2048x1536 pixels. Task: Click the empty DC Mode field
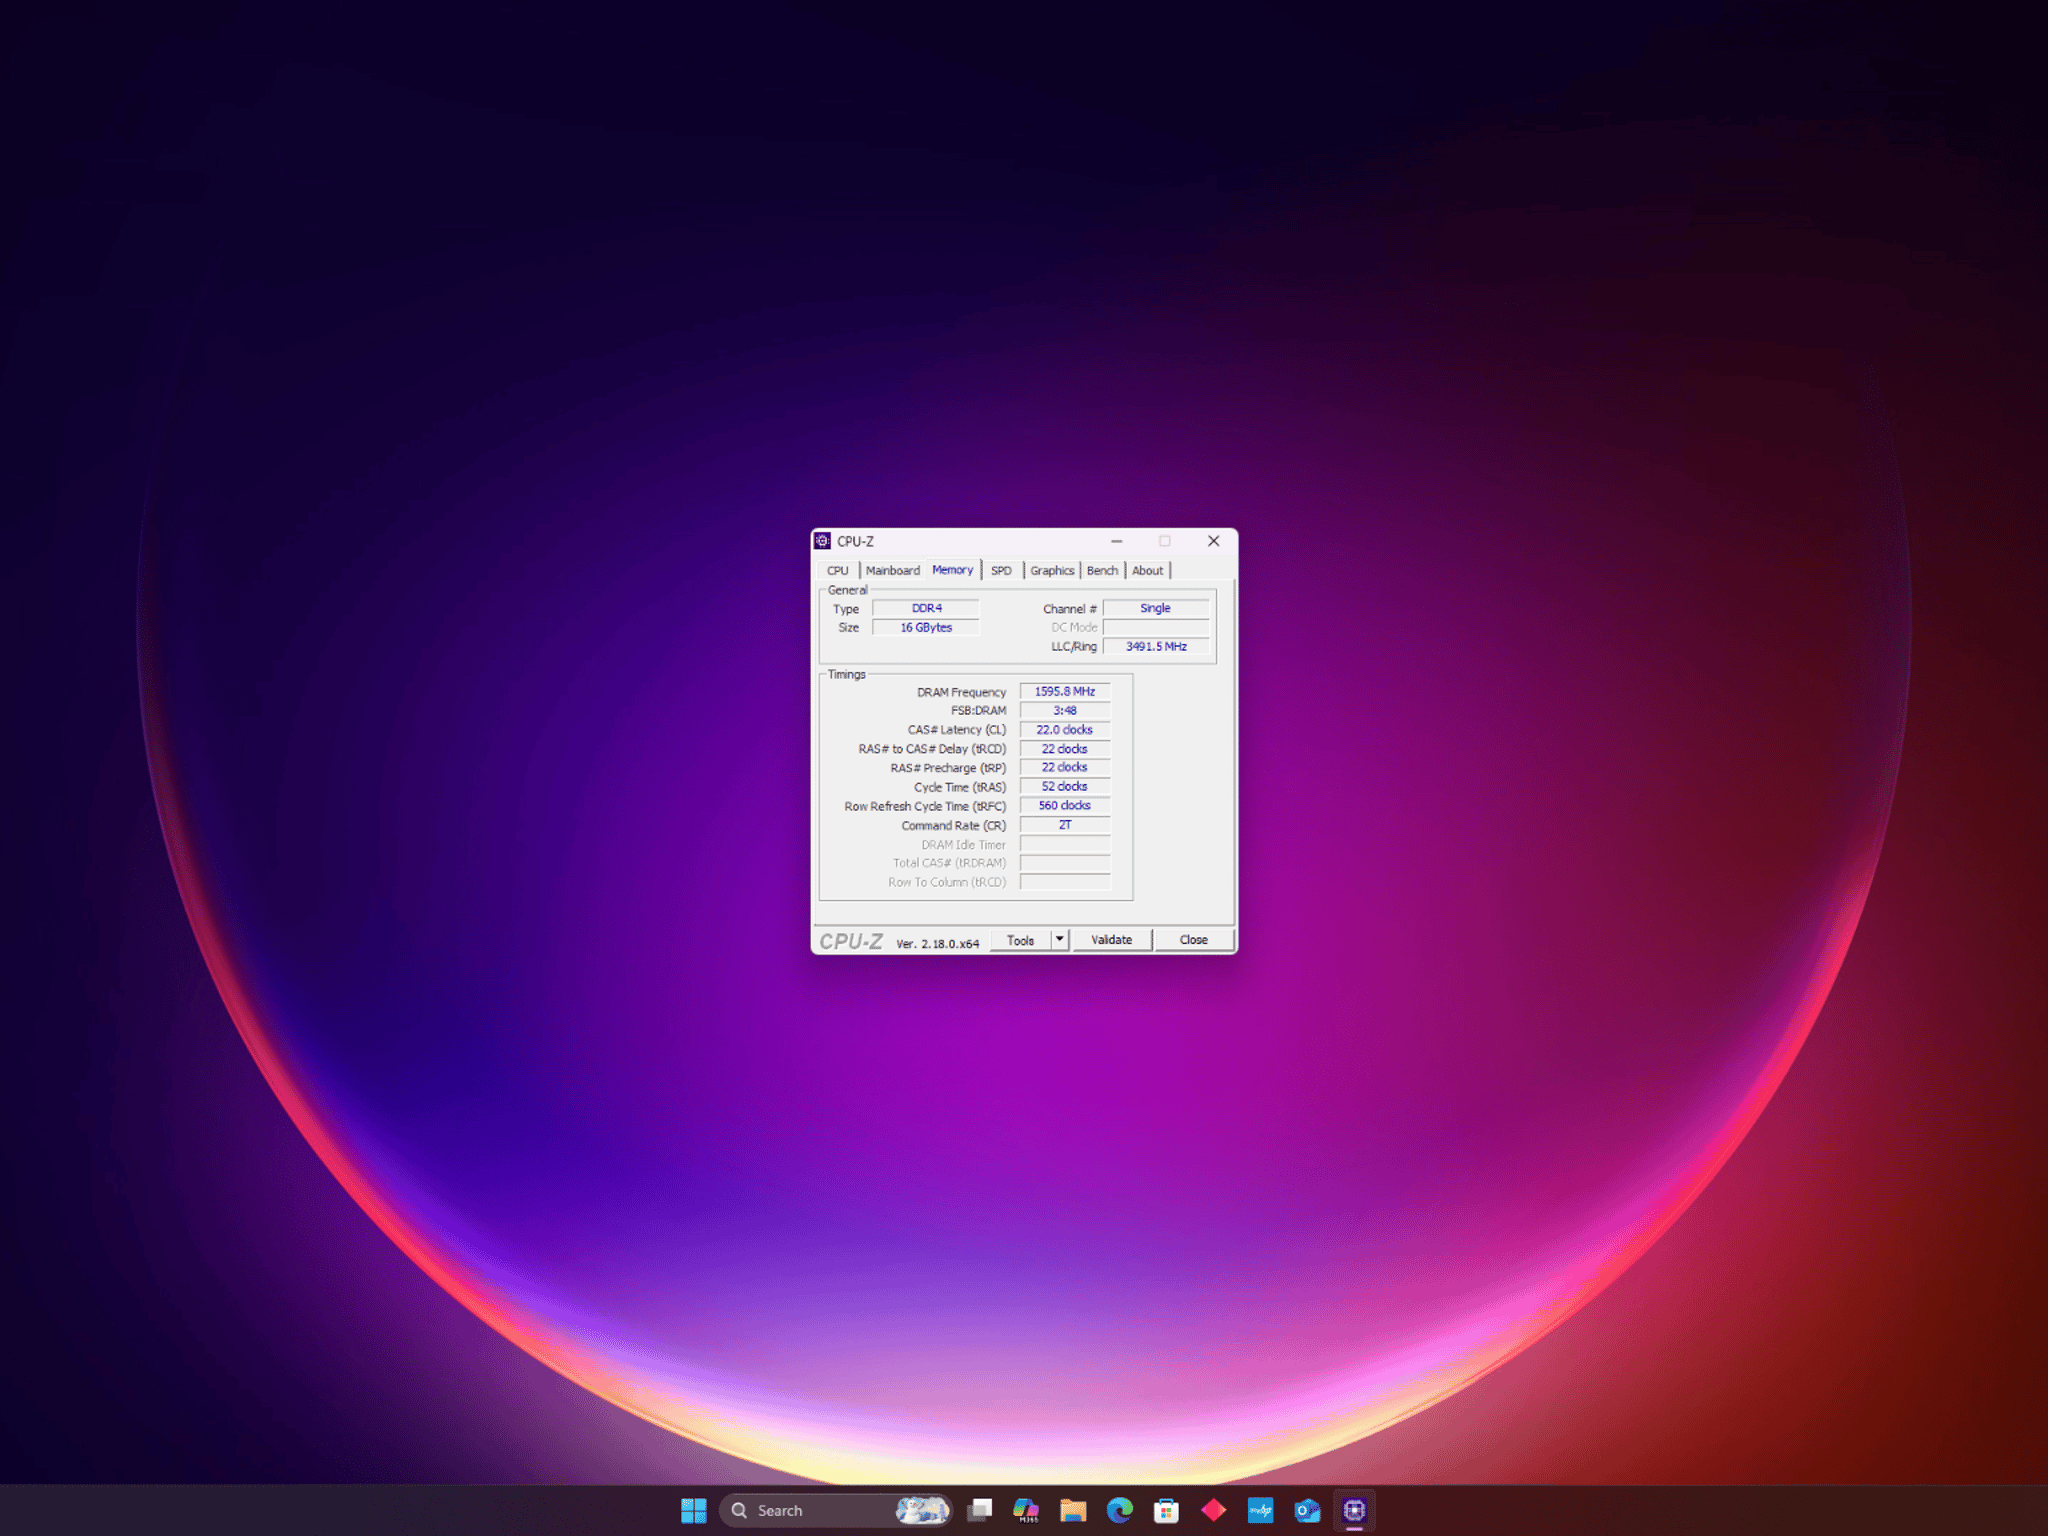click(1156, 627)
